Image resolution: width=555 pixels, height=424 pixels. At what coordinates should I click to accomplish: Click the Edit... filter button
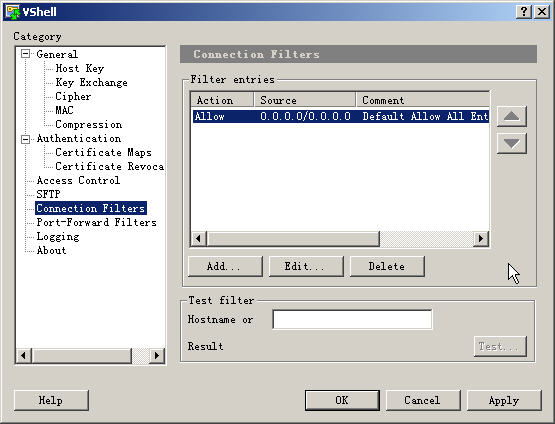click(x=306, y=266)
